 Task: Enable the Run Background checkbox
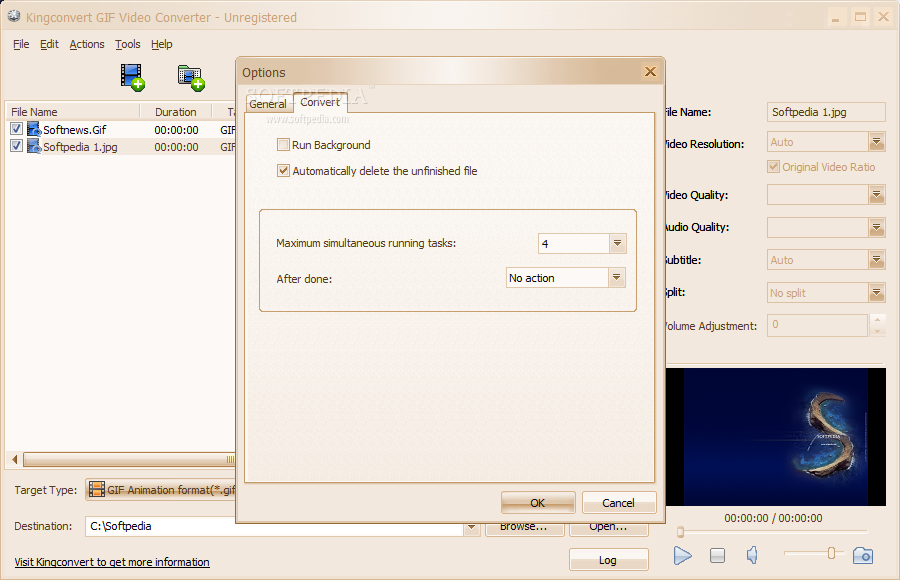click(283, 145)
